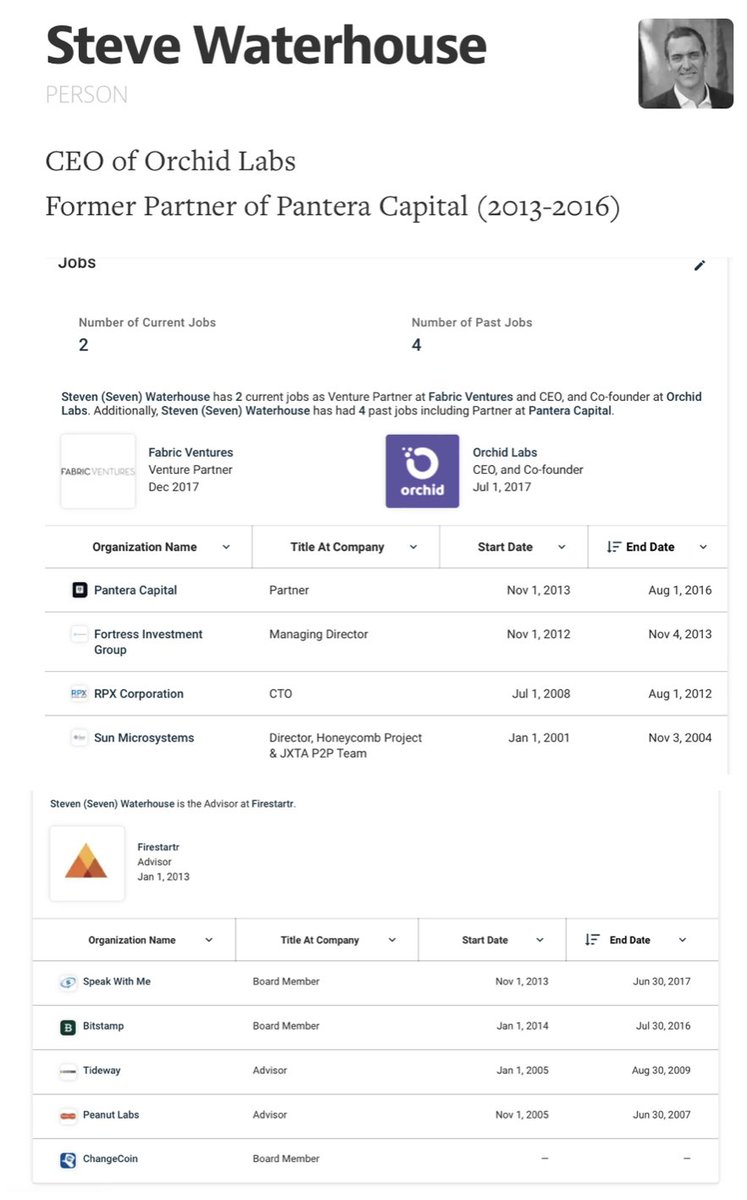The width and height of the screenshot is (747, 1200).
Task: Open Orchid Labs card title
Action: pos(505,453)
